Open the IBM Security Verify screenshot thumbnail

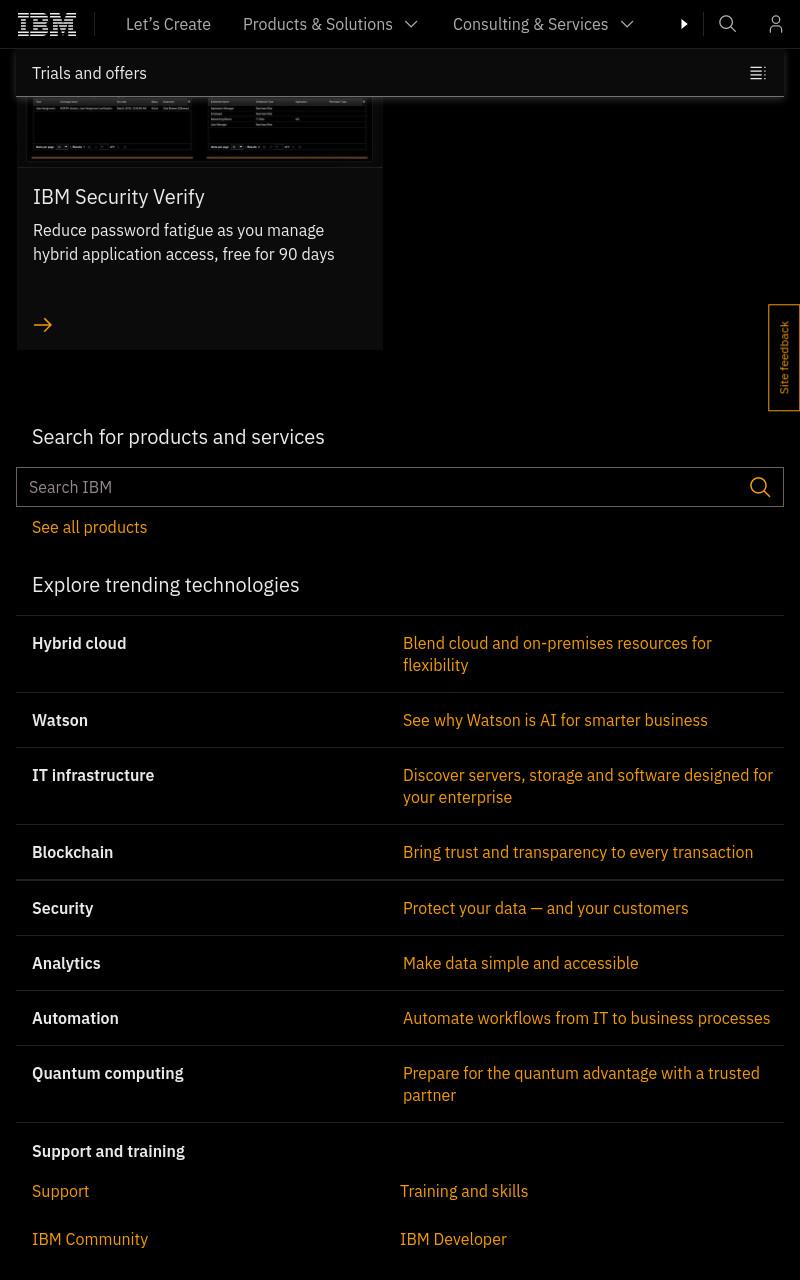coord(200,130)
